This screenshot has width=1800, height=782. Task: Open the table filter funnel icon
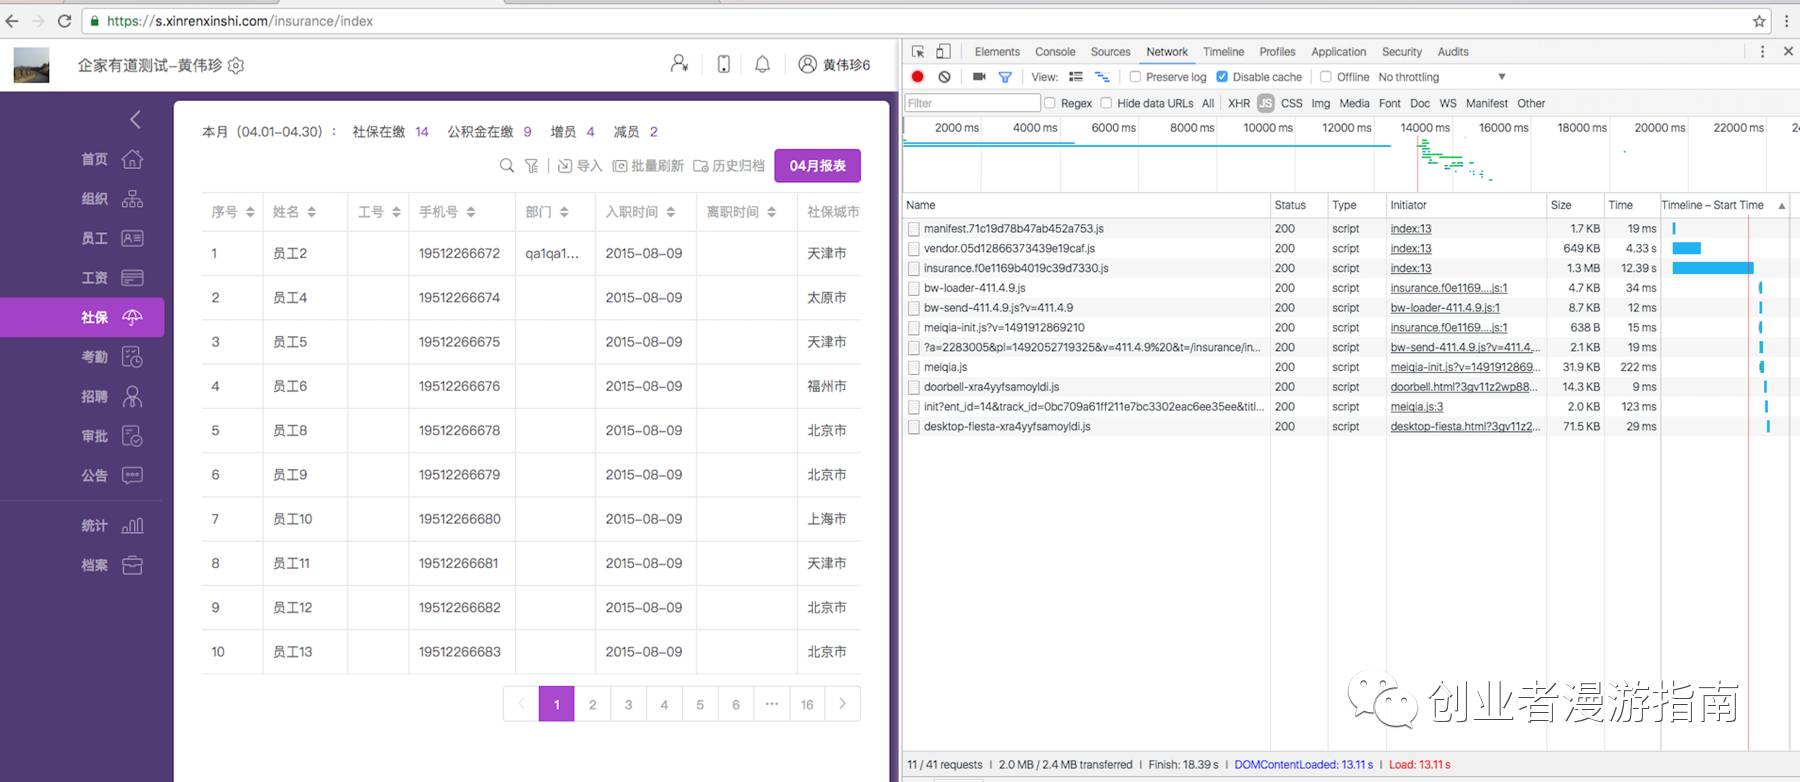(532, 166)
